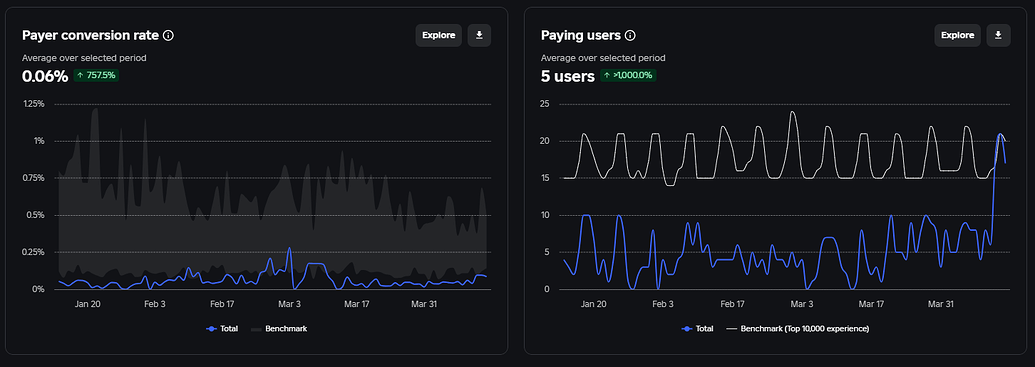Toggle Benchmark legend in Payer conversion chart
This screenshot has height=367, width=1035.
coord(279,328)
